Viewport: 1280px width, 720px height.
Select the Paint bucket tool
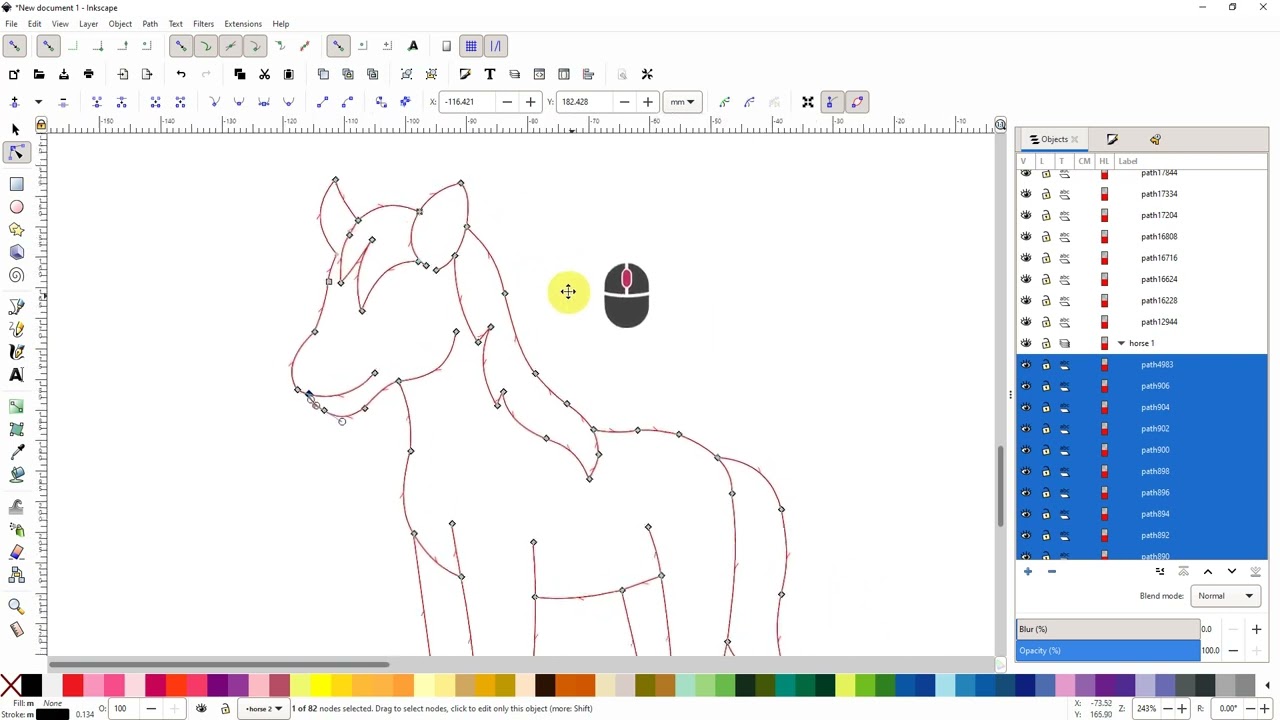point(16,475)
